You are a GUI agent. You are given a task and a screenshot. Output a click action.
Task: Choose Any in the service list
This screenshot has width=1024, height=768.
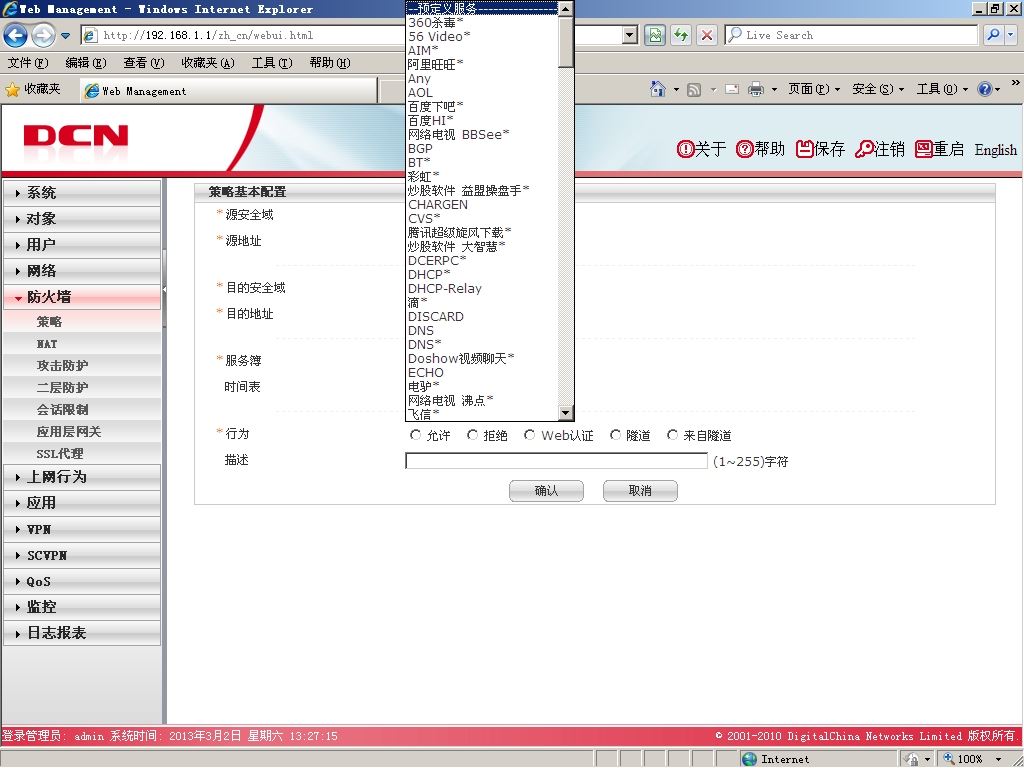point(482,78)
